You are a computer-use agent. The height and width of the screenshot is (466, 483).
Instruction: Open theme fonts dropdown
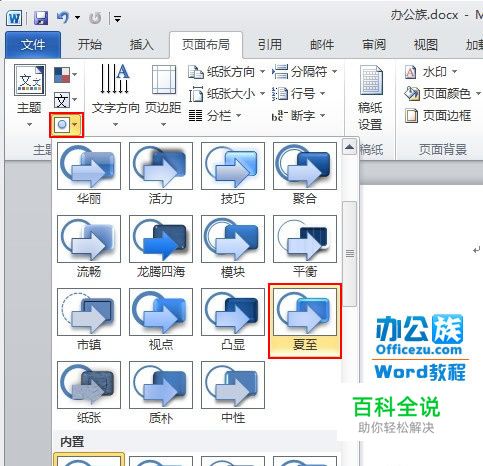click(66, 100)
